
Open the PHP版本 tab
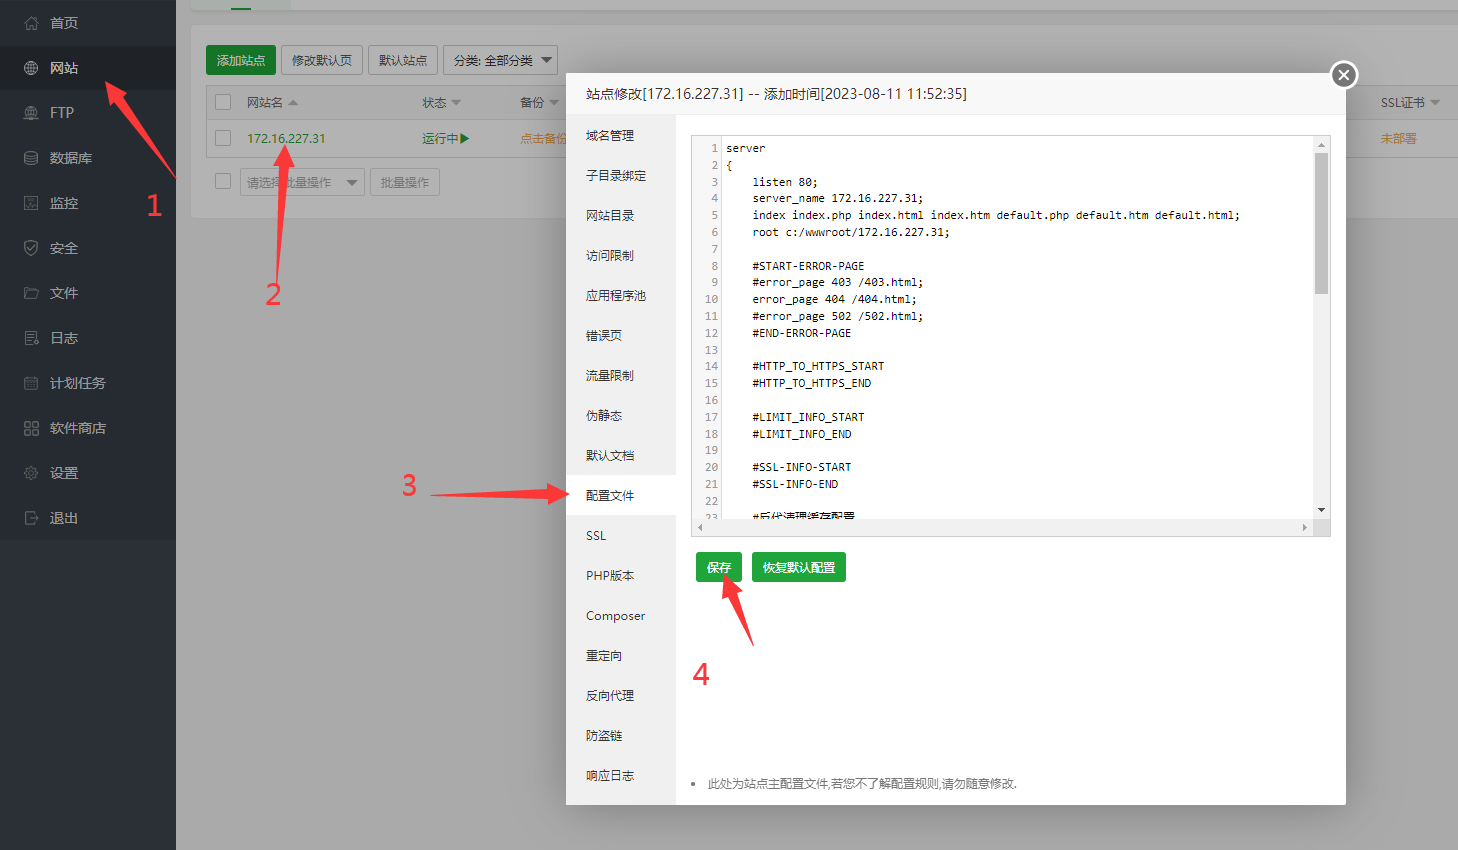[621, 575]
